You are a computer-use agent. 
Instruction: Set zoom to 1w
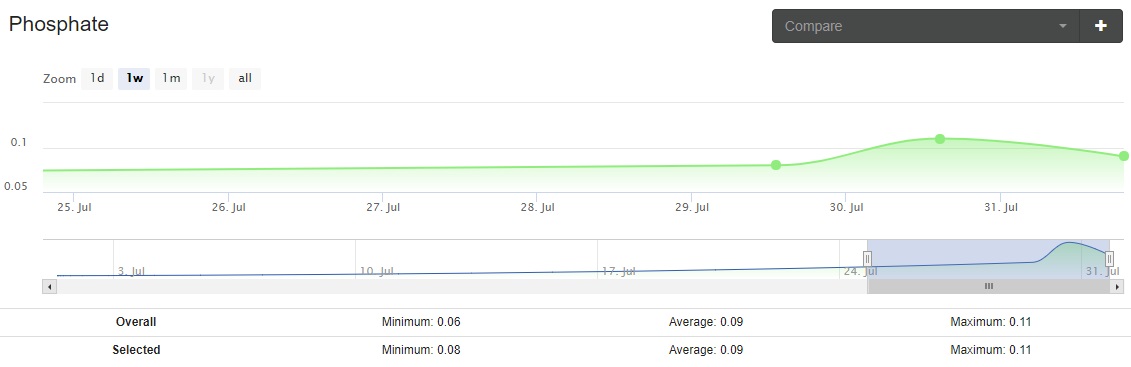pyautogui.click(x=134, y=78)
